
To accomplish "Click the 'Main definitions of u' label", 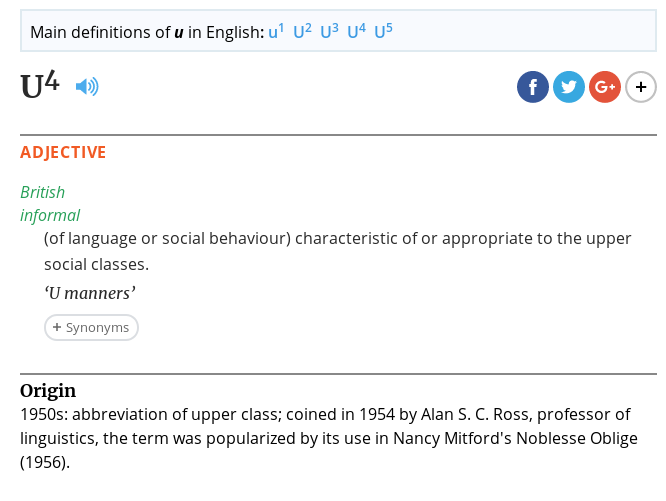I will click(x=146, y=32).
